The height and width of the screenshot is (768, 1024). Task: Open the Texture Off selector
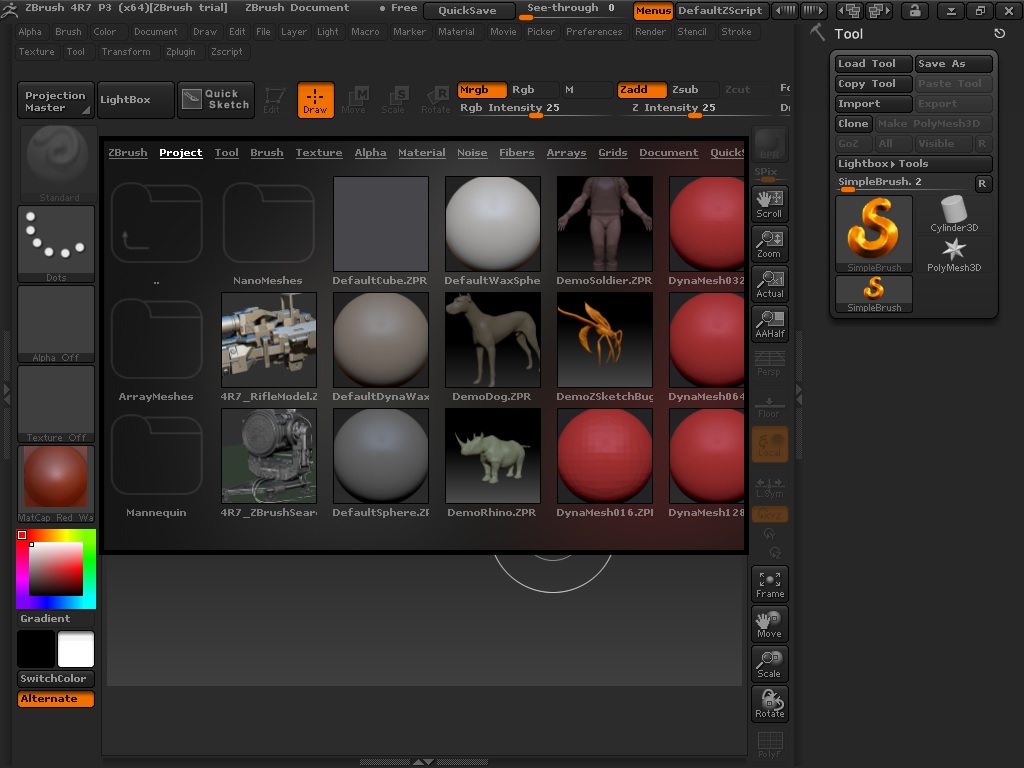(56, 404)
